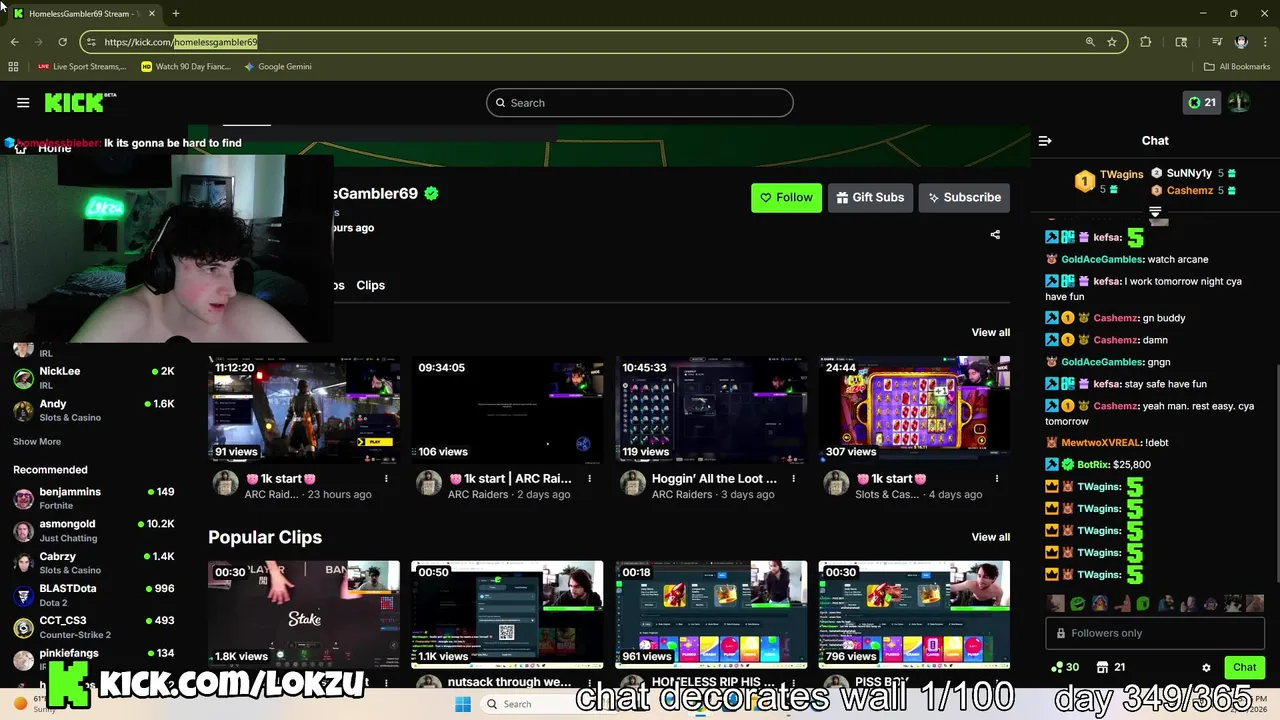The width and height of the screenshot is (1280, 720).
Task: Open NickLee channel in the sidebar
Action: point(94,377)
